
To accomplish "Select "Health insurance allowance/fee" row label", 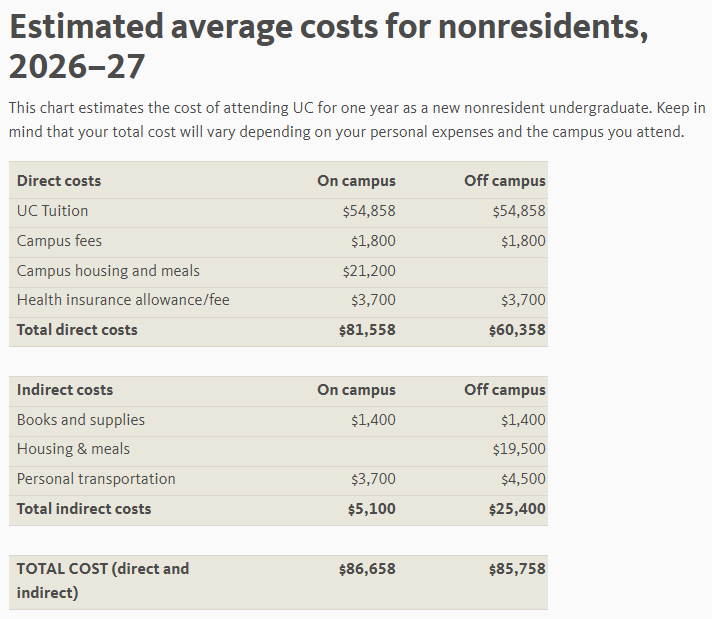I will tap(123, 300).
